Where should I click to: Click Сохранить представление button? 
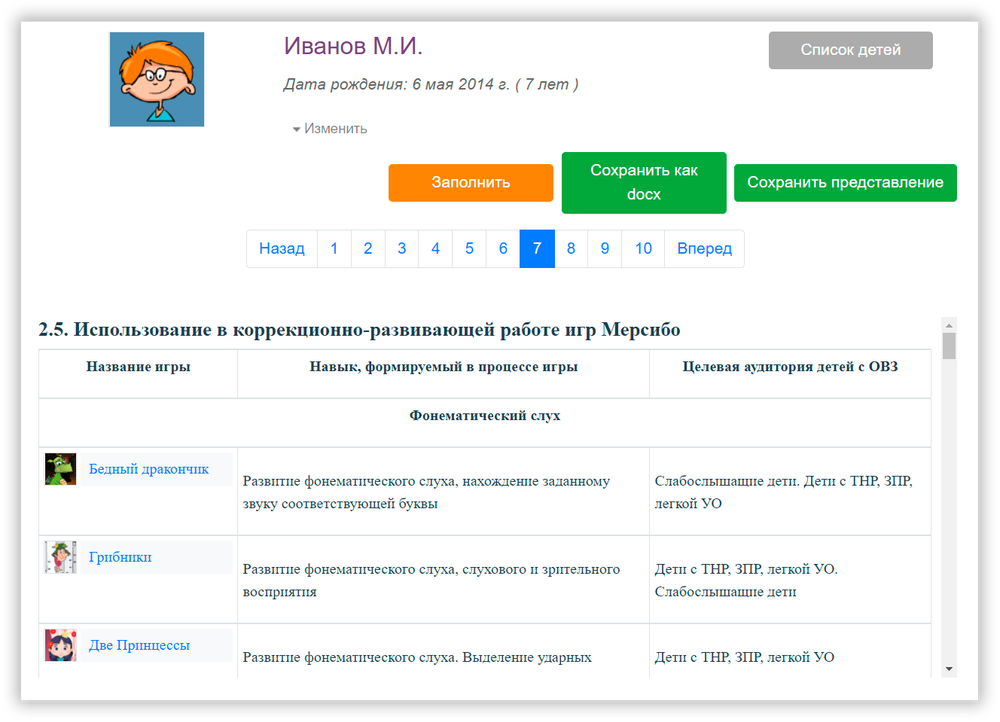[x=845, y=182]
